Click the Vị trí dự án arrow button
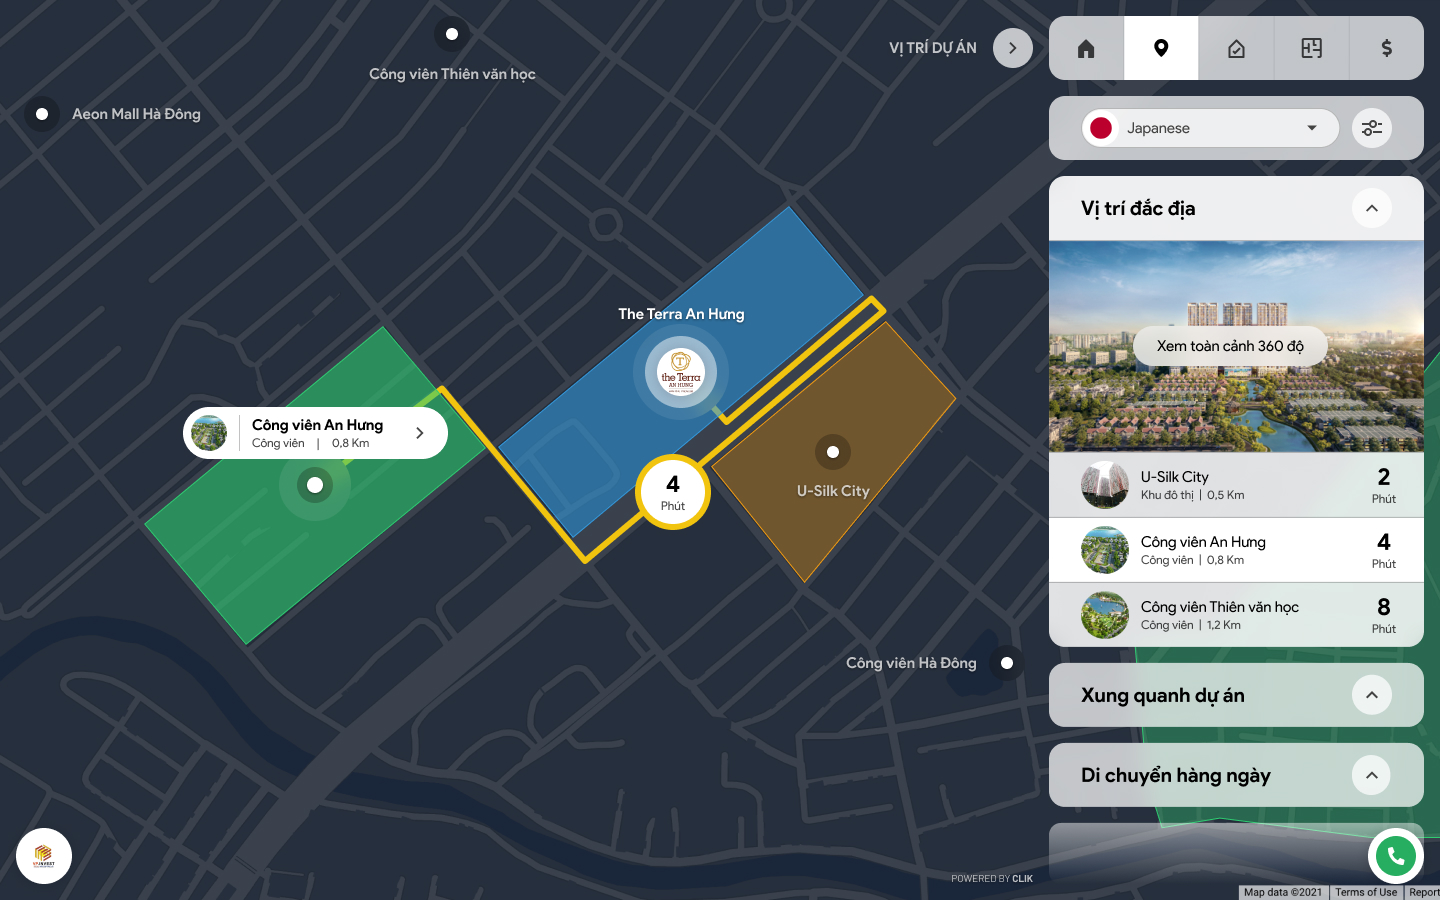This screenshot has width=1440, height=900. [x=1013, y=48]
